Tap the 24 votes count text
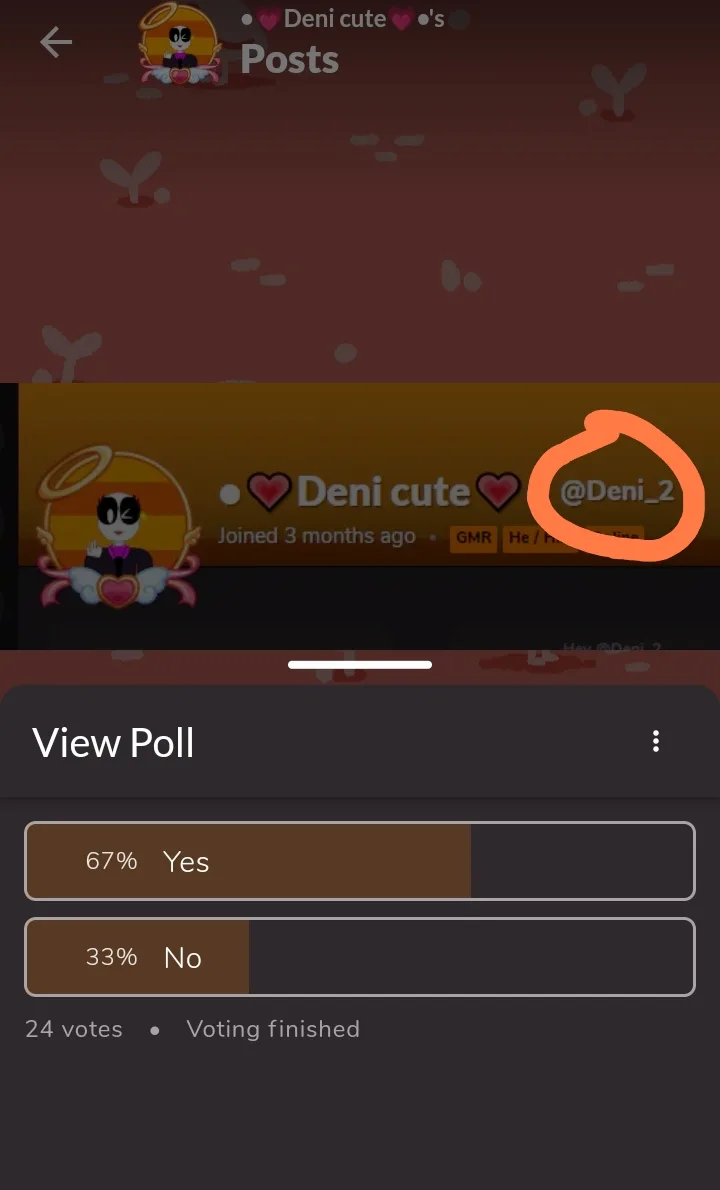 pos(74,1029)
